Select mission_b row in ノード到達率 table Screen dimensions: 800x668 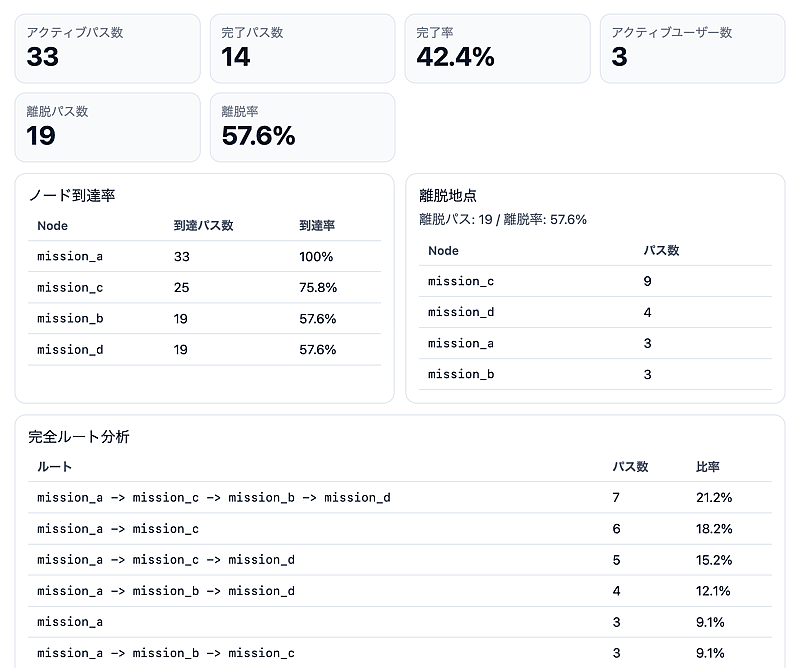point(204,319)
